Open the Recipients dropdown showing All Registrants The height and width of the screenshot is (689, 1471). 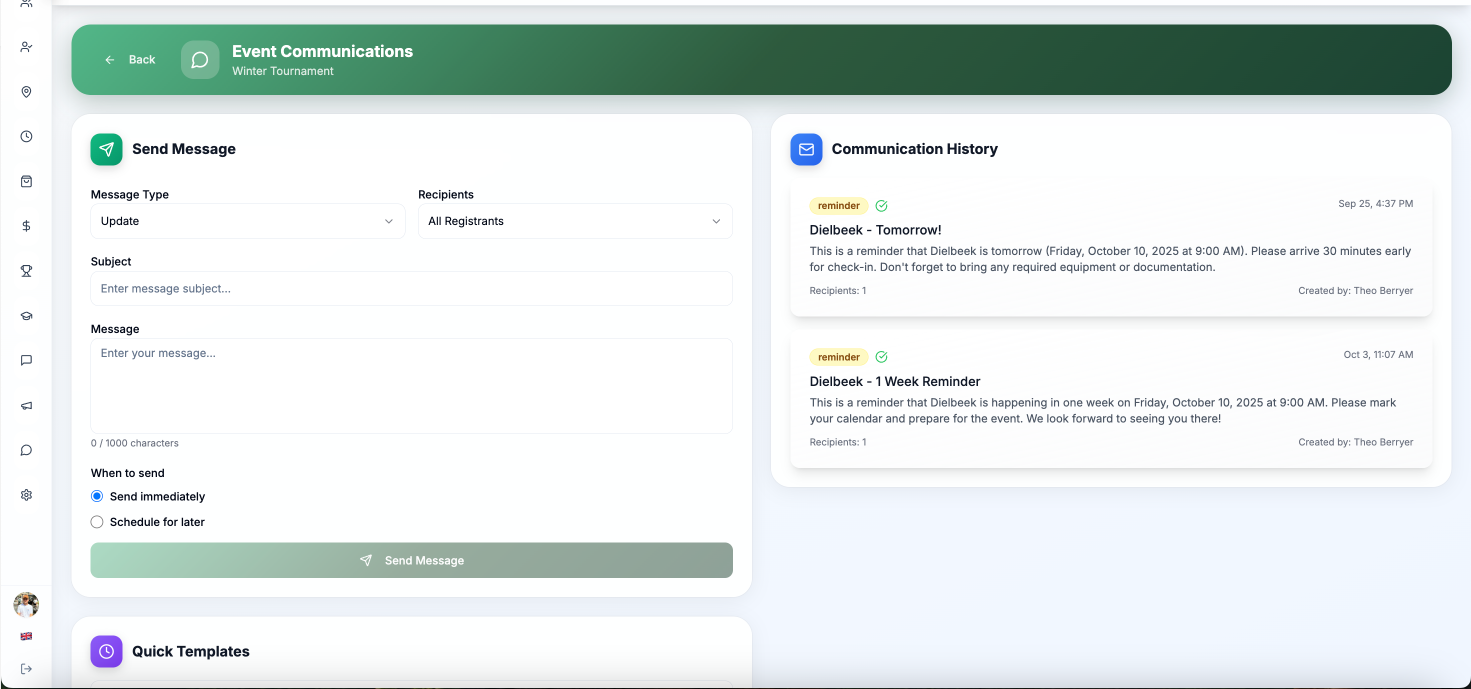pyautogui.click(x=575, y=221)
